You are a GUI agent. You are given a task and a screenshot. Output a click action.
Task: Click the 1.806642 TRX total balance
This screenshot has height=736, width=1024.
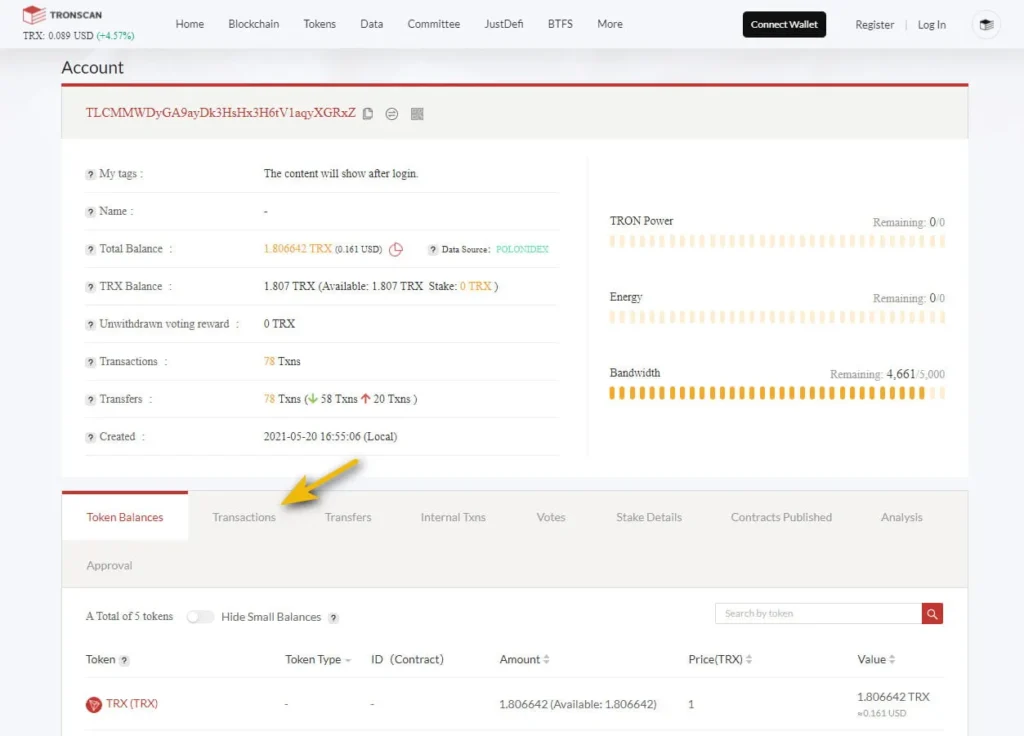point(298,249)
